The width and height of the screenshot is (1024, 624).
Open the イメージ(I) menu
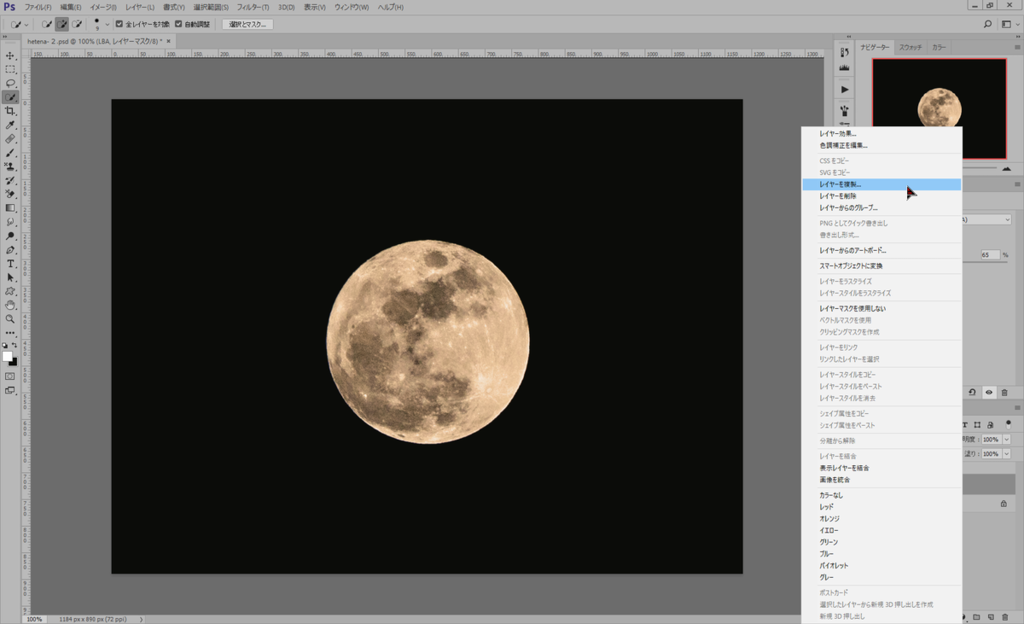(x=103, y=7)
